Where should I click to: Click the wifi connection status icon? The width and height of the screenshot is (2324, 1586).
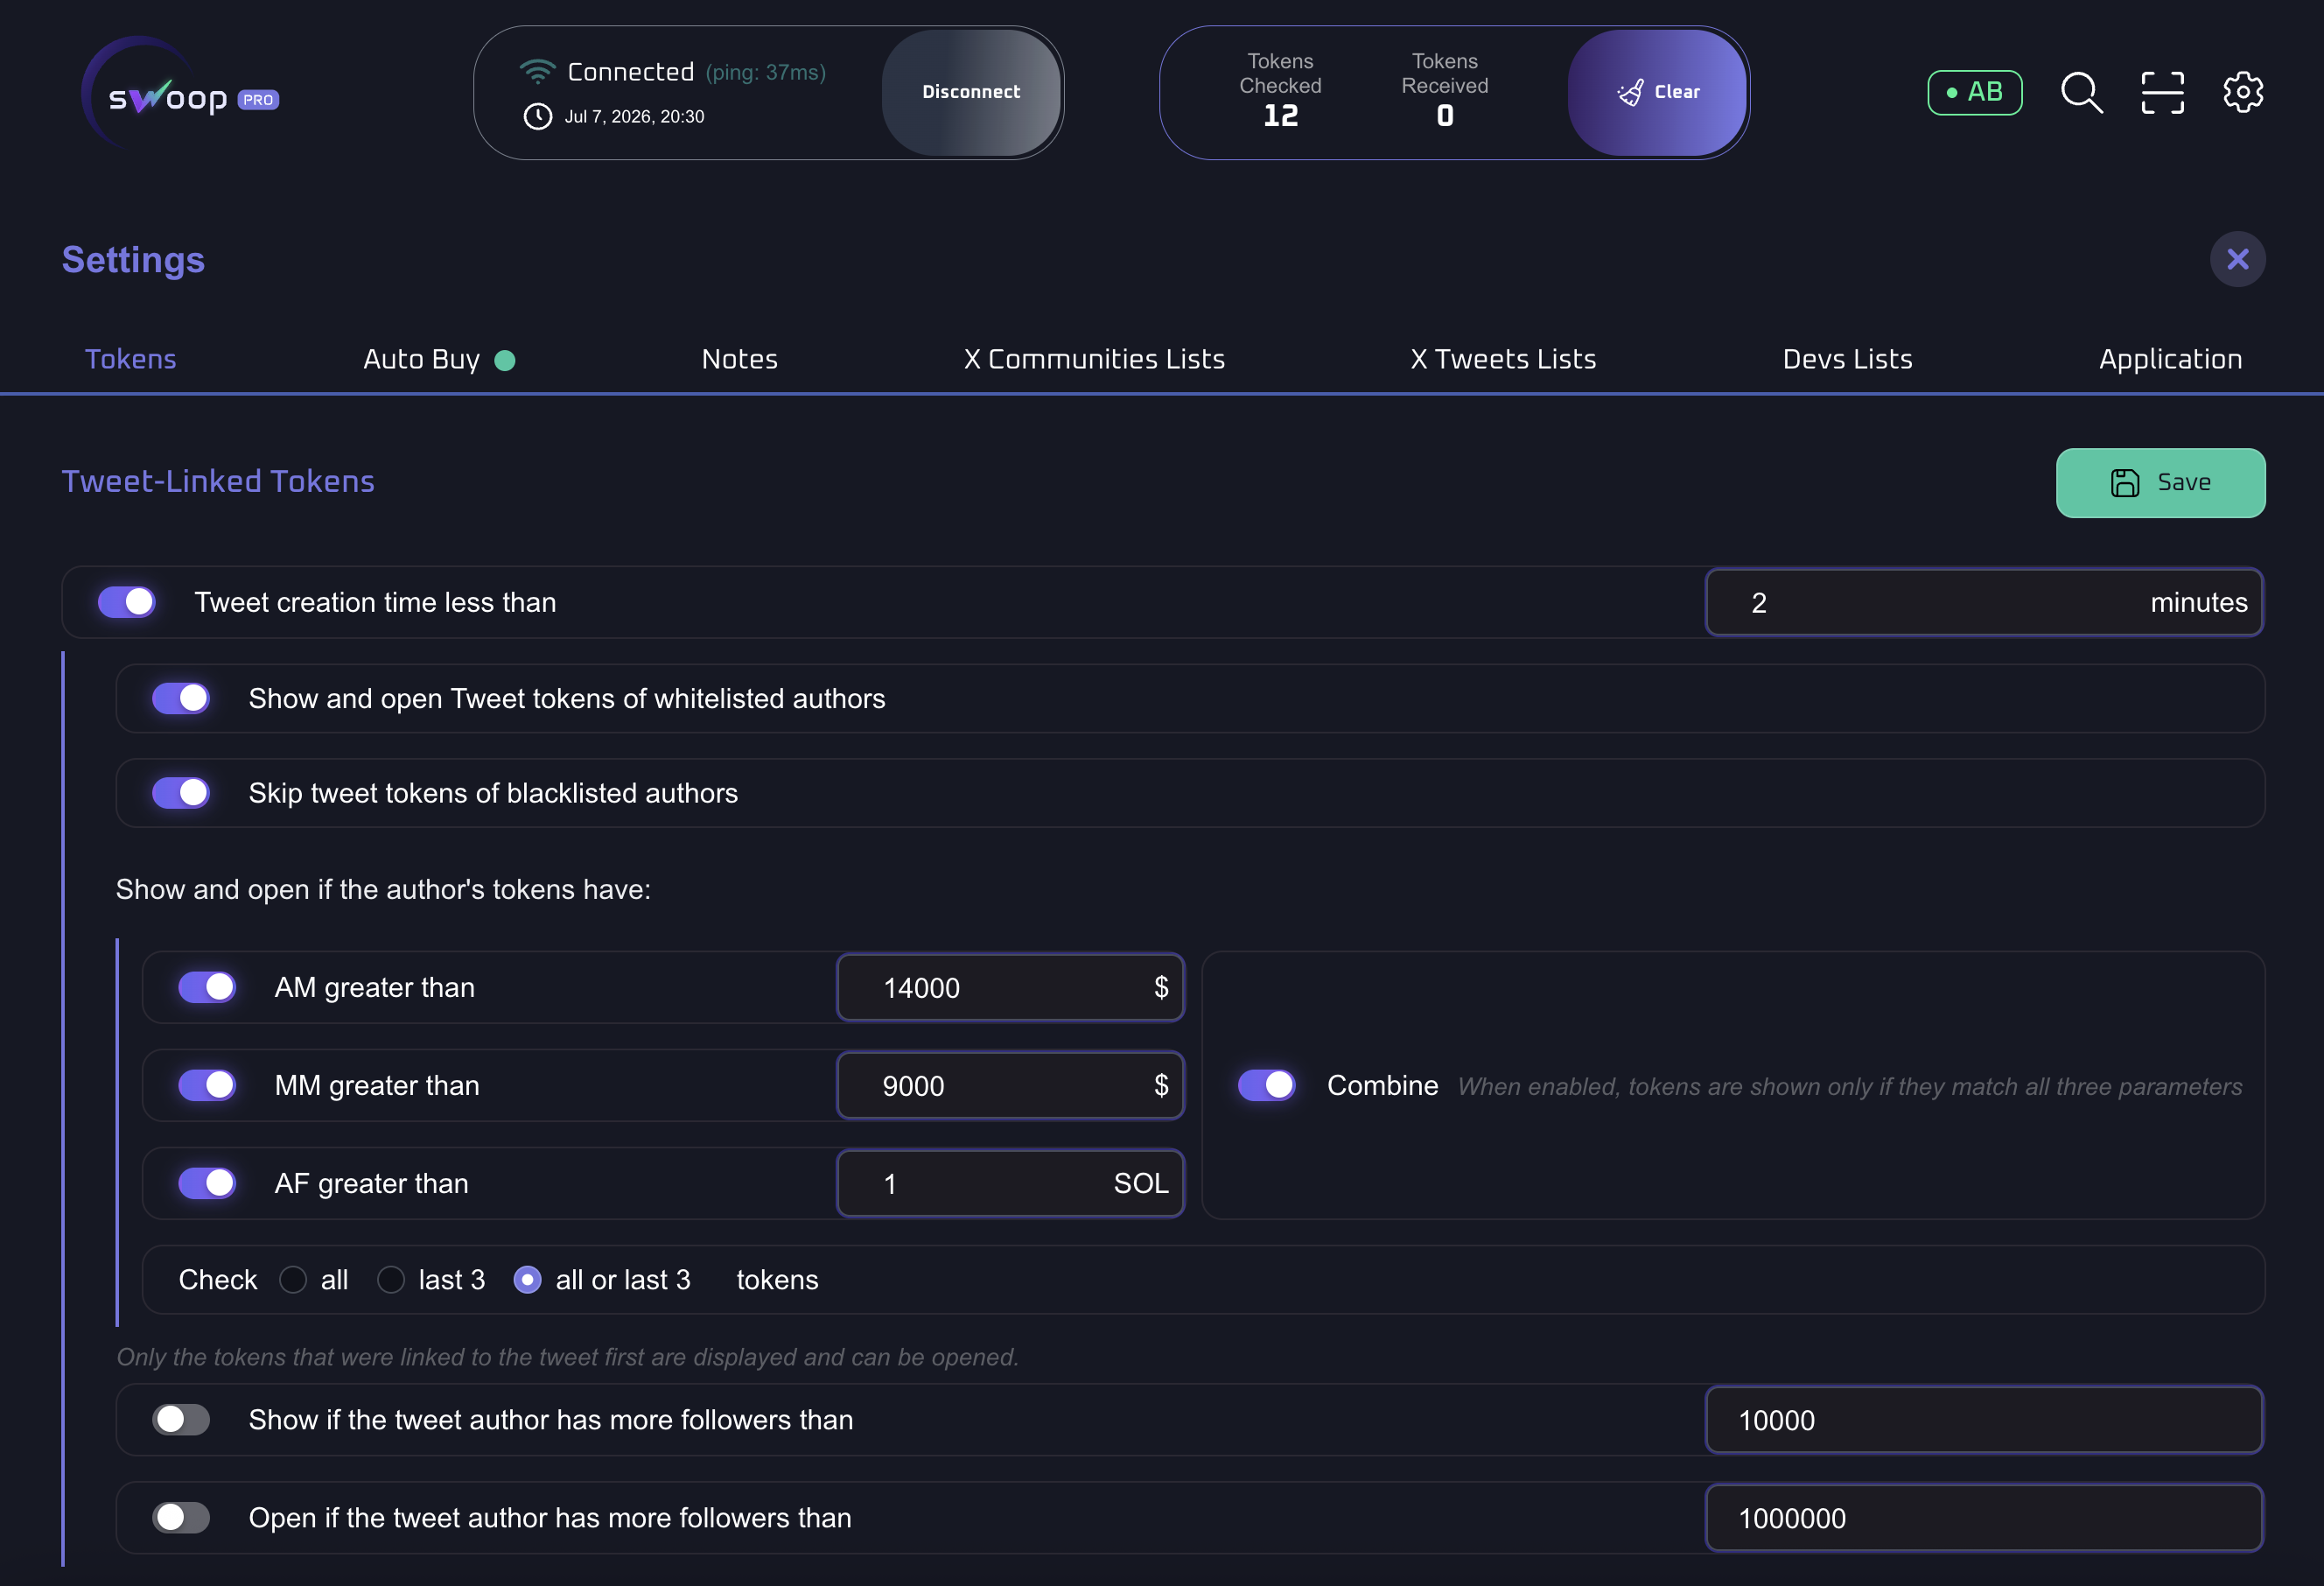click(537, 72)
